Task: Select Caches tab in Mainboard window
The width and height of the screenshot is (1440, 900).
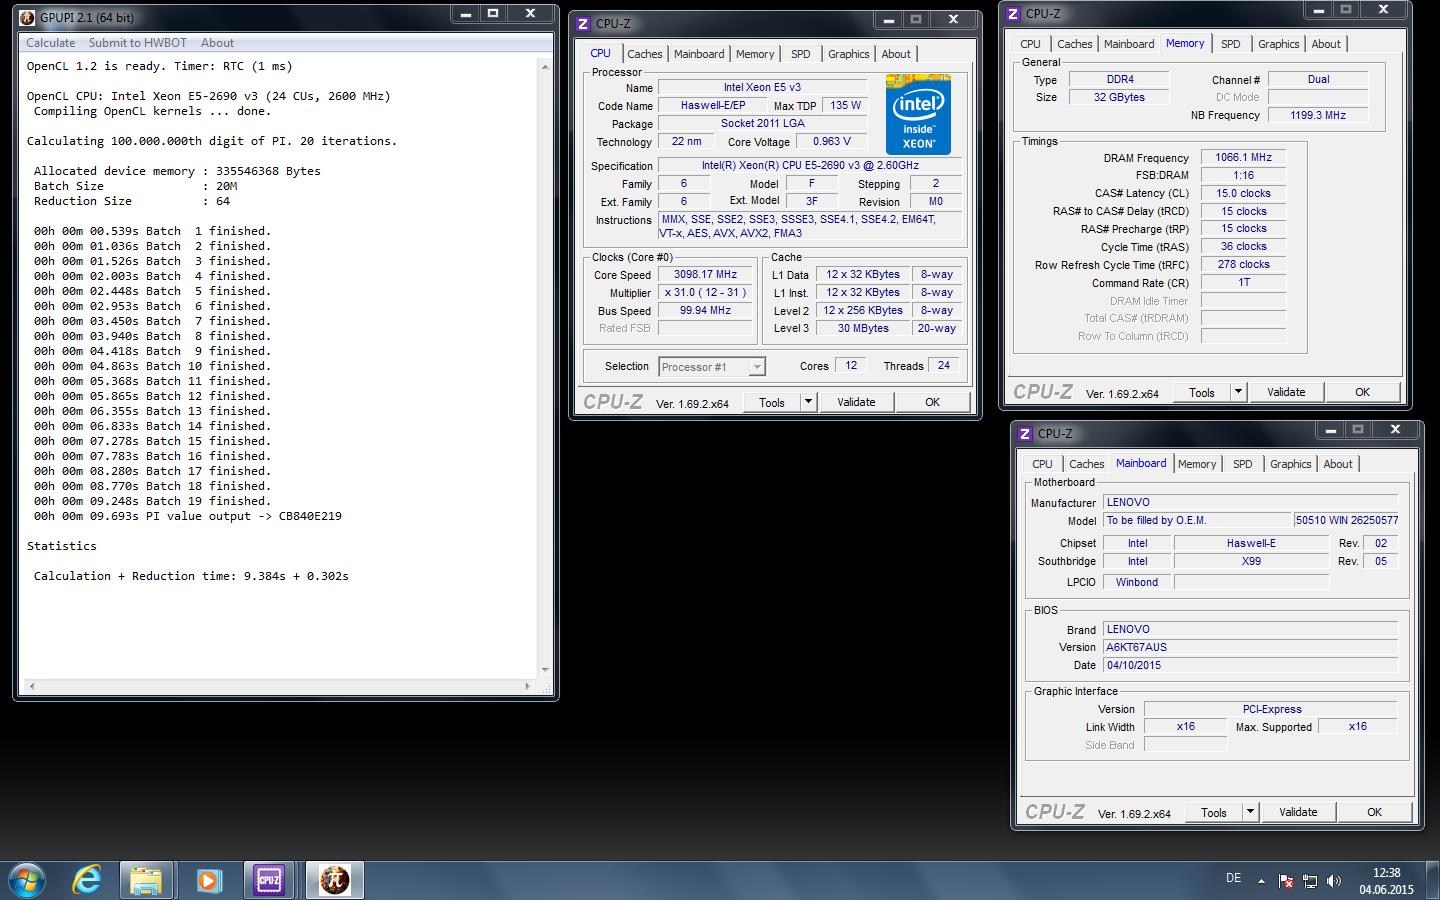Action: (x=1087, y=464)
